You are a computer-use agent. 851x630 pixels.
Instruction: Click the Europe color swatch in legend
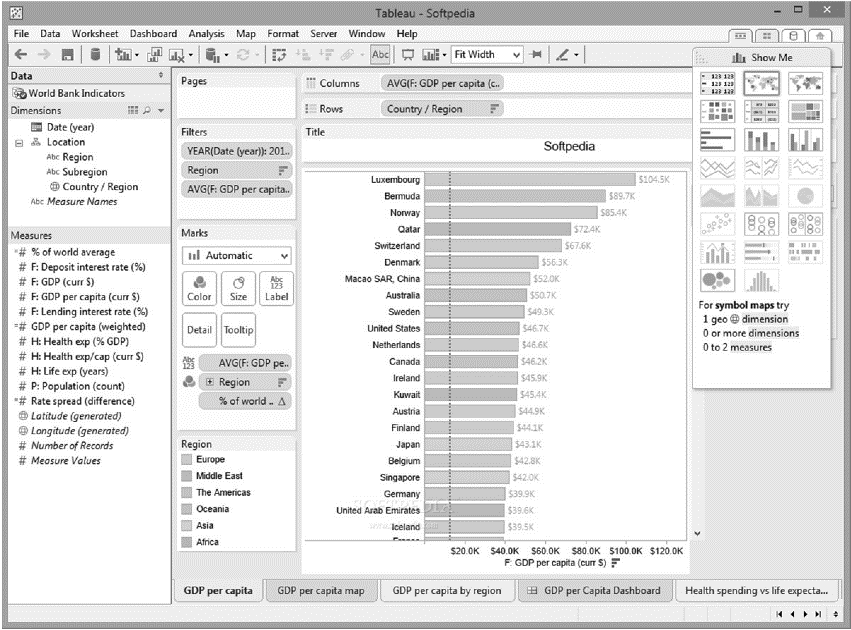coord(187,460)
